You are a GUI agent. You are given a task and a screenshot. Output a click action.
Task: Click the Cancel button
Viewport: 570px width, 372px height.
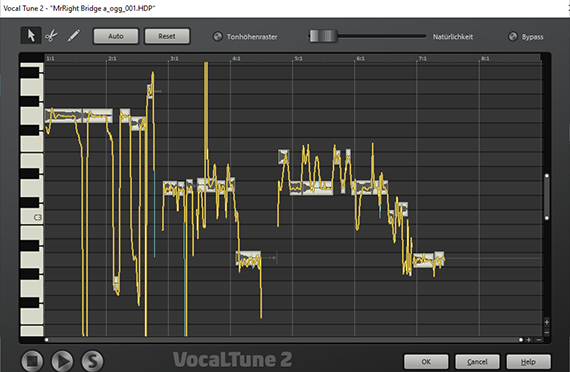tap(477, 361)
